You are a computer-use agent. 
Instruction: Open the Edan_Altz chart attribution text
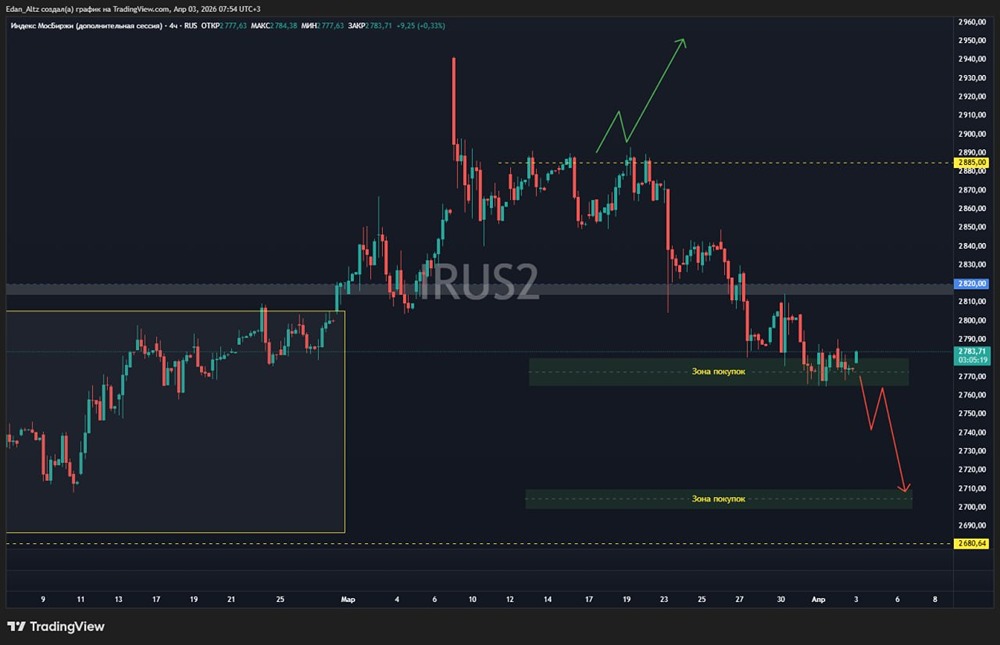pyautogui.click(x=133, y=9)
